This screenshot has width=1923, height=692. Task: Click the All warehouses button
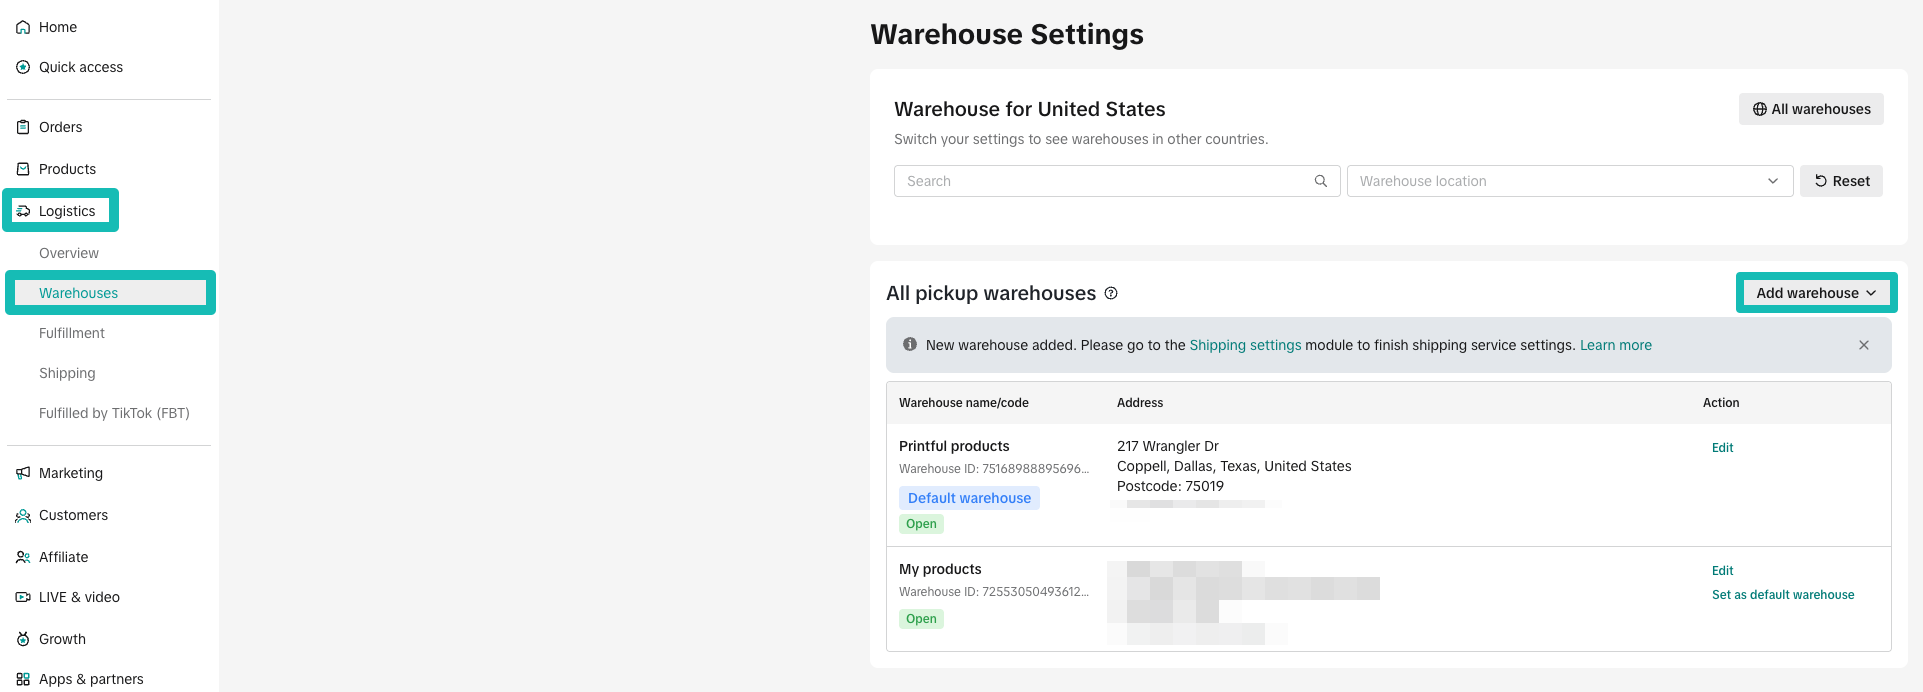pyautogui.click(x=1810, y=109)
